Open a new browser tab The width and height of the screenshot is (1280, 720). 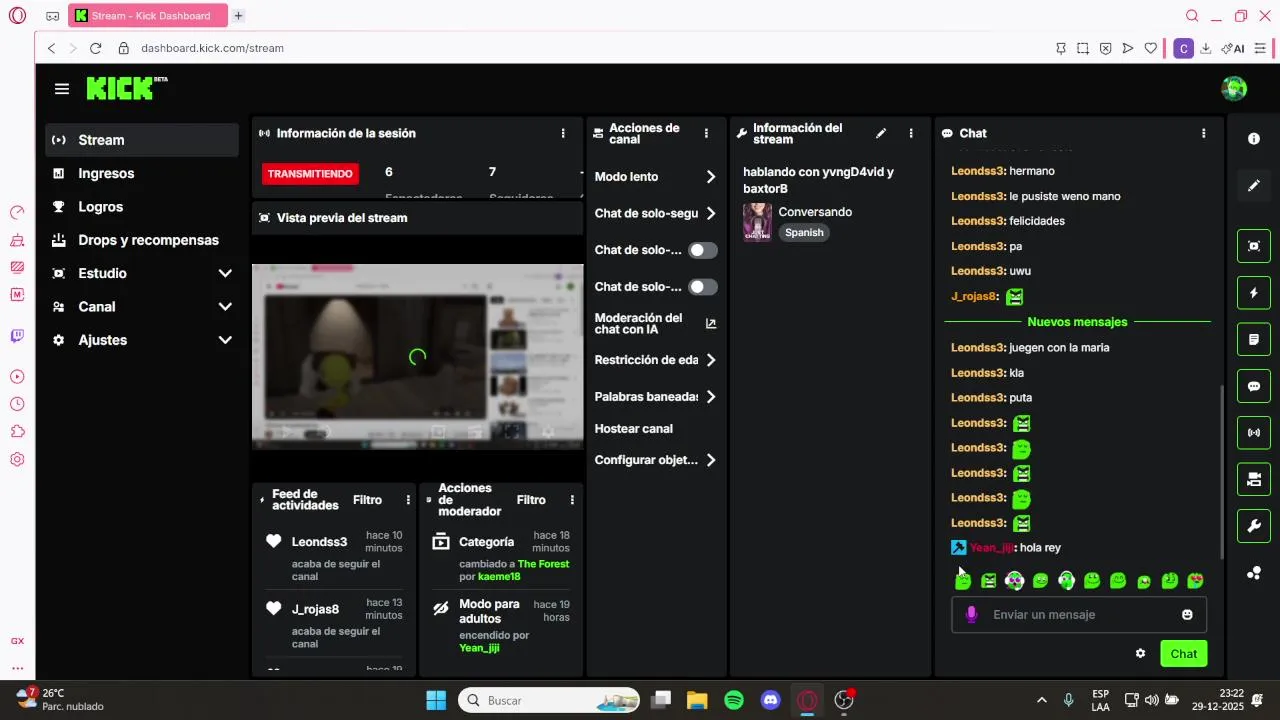tap(238, 16)
